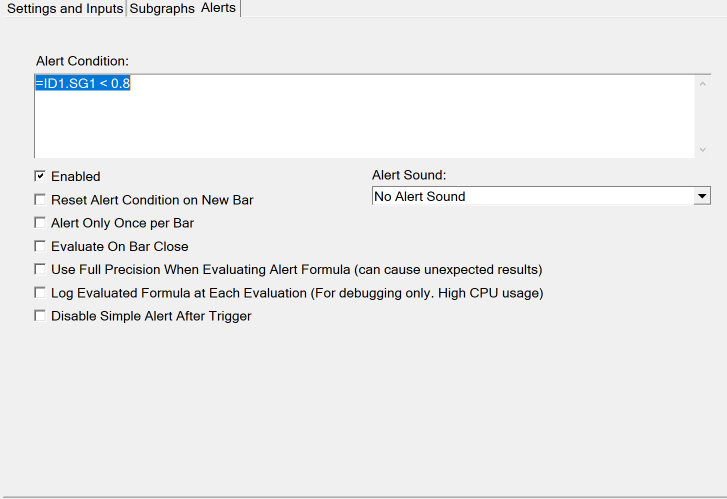Click the Alert Condition scrollbar down arrow
The height and width of the screenshot is (499, 727).
tap(702, 149)
